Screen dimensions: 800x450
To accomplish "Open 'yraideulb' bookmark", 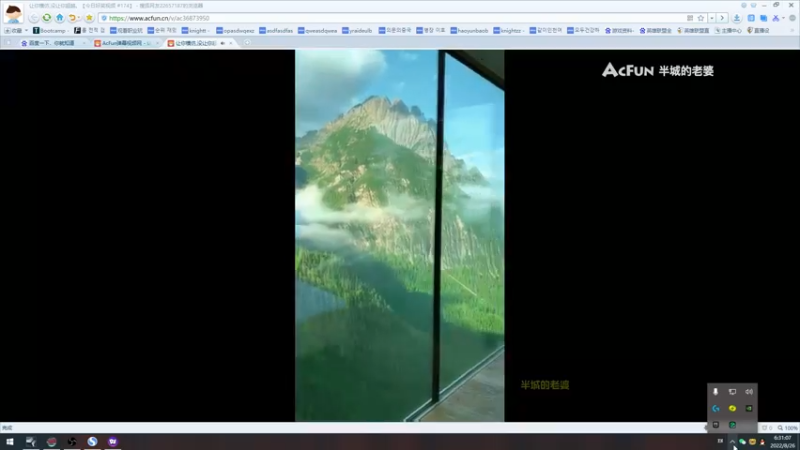I will pos(357,31).
